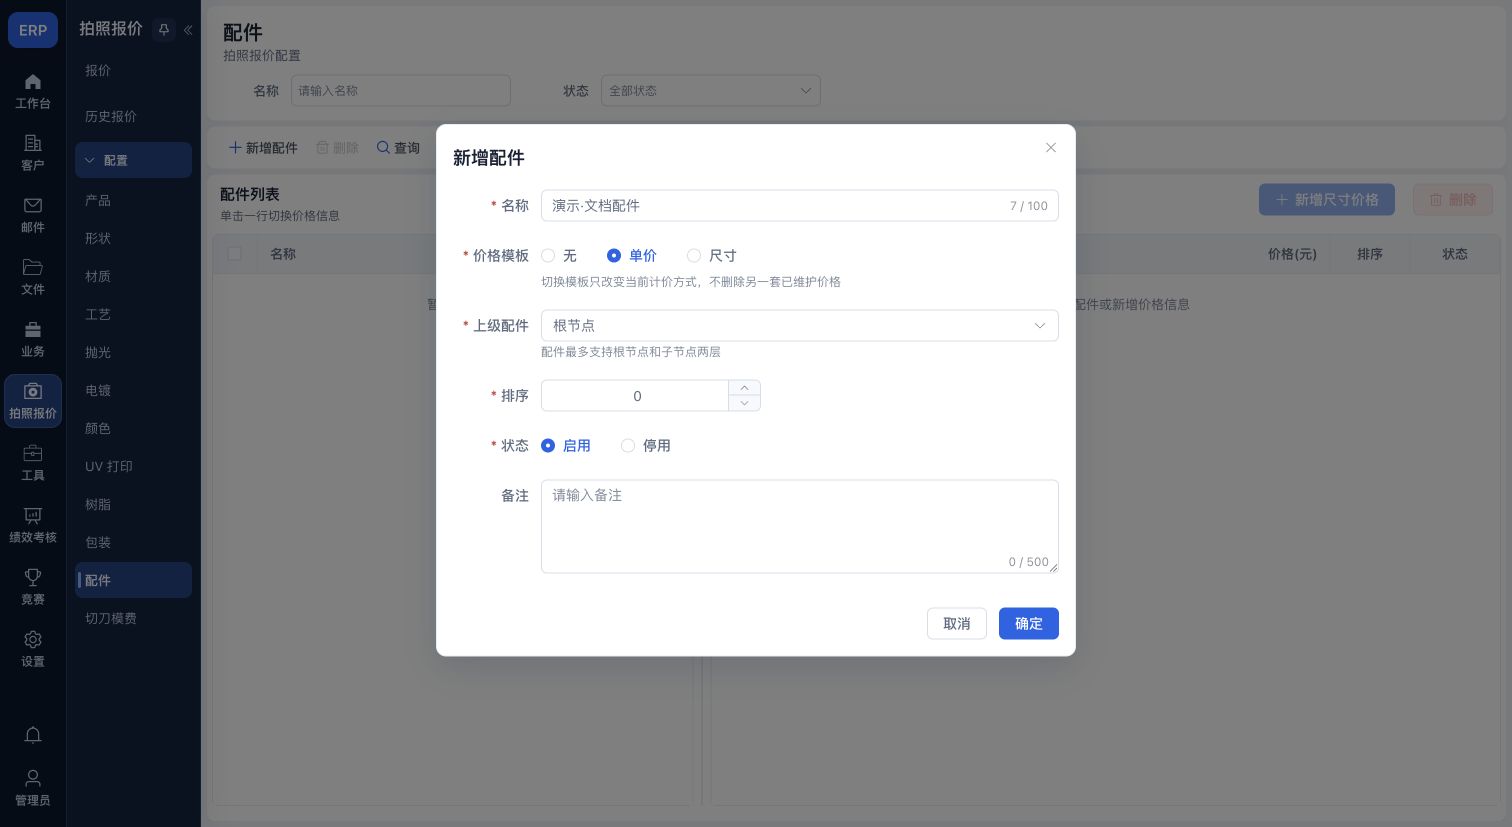Close the 新增配件 dialog with X
This screenshot has width=1512, height=827.
[x=1051, y=148]
